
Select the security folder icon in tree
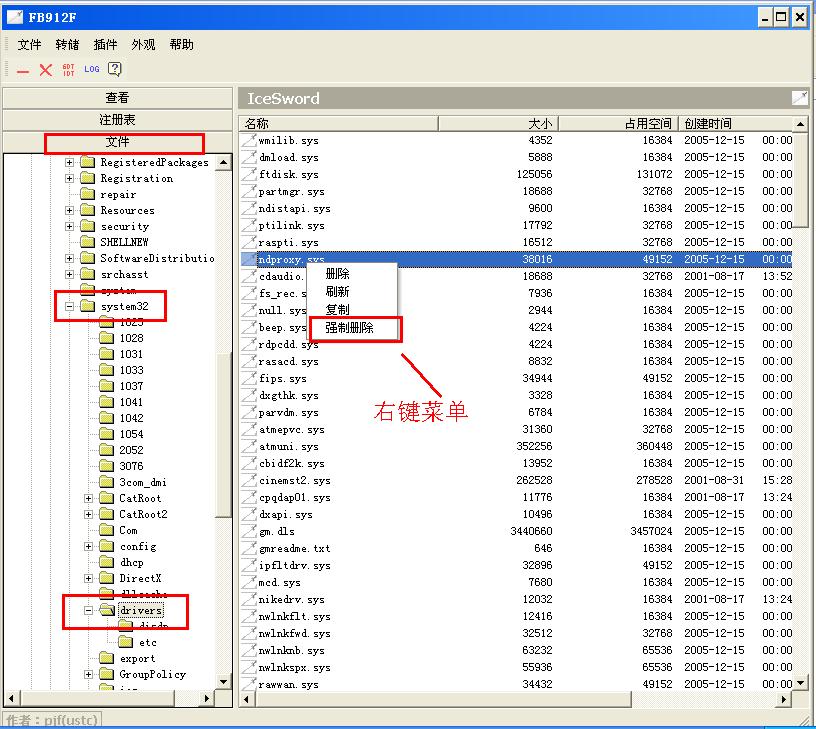87,226
